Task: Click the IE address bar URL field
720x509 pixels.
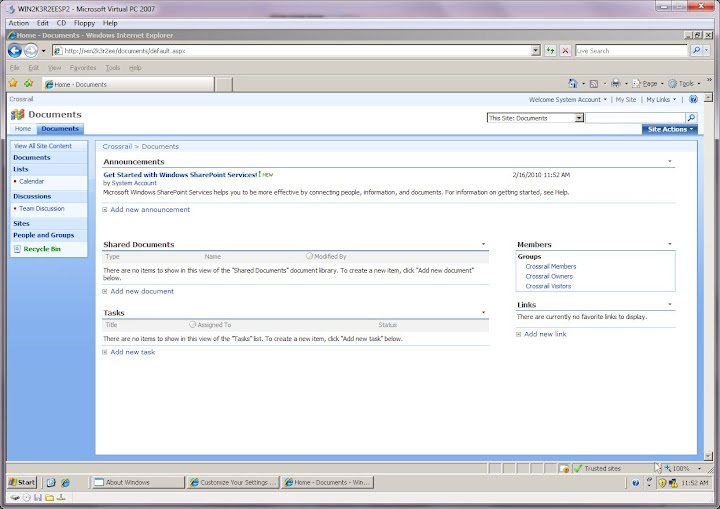Action: tap(292, 51)
